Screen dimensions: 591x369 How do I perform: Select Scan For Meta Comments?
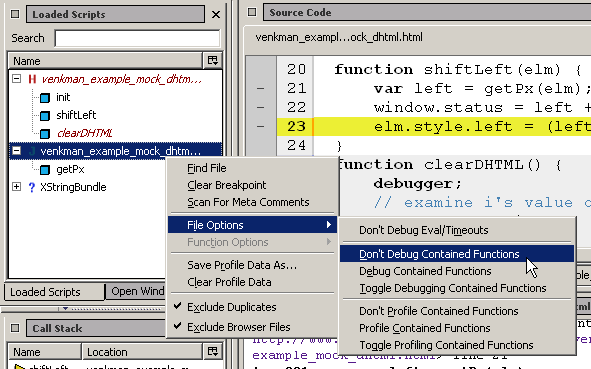click(253, 202)
